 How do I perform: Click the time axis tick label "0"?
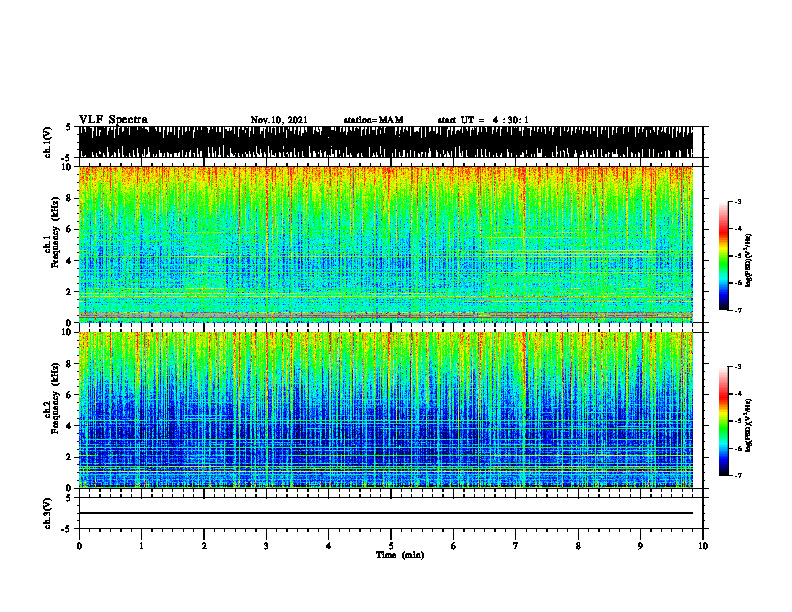pyautogui.click(x=79, y=546)
